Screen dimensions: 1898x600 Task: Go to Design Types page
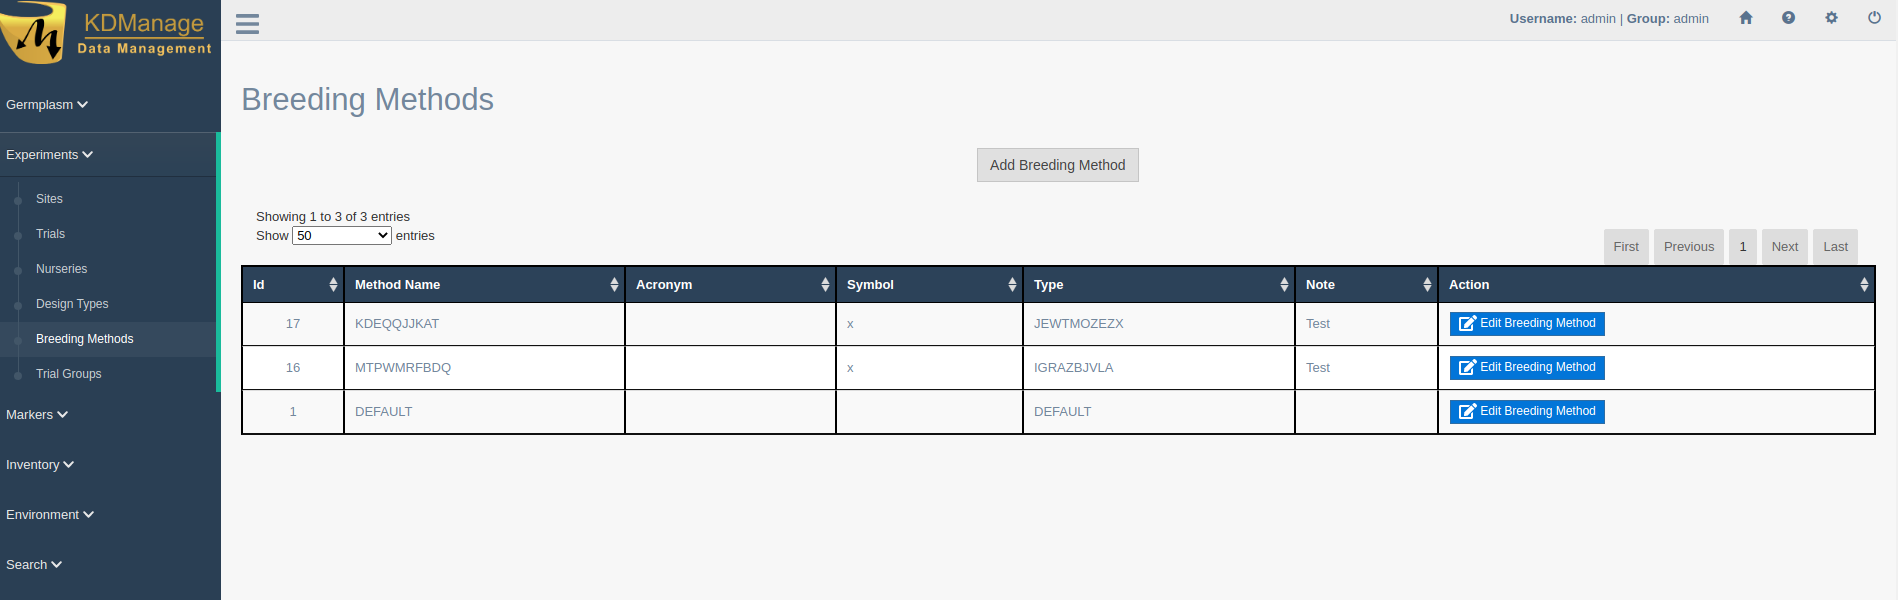[x=72, y=304]
